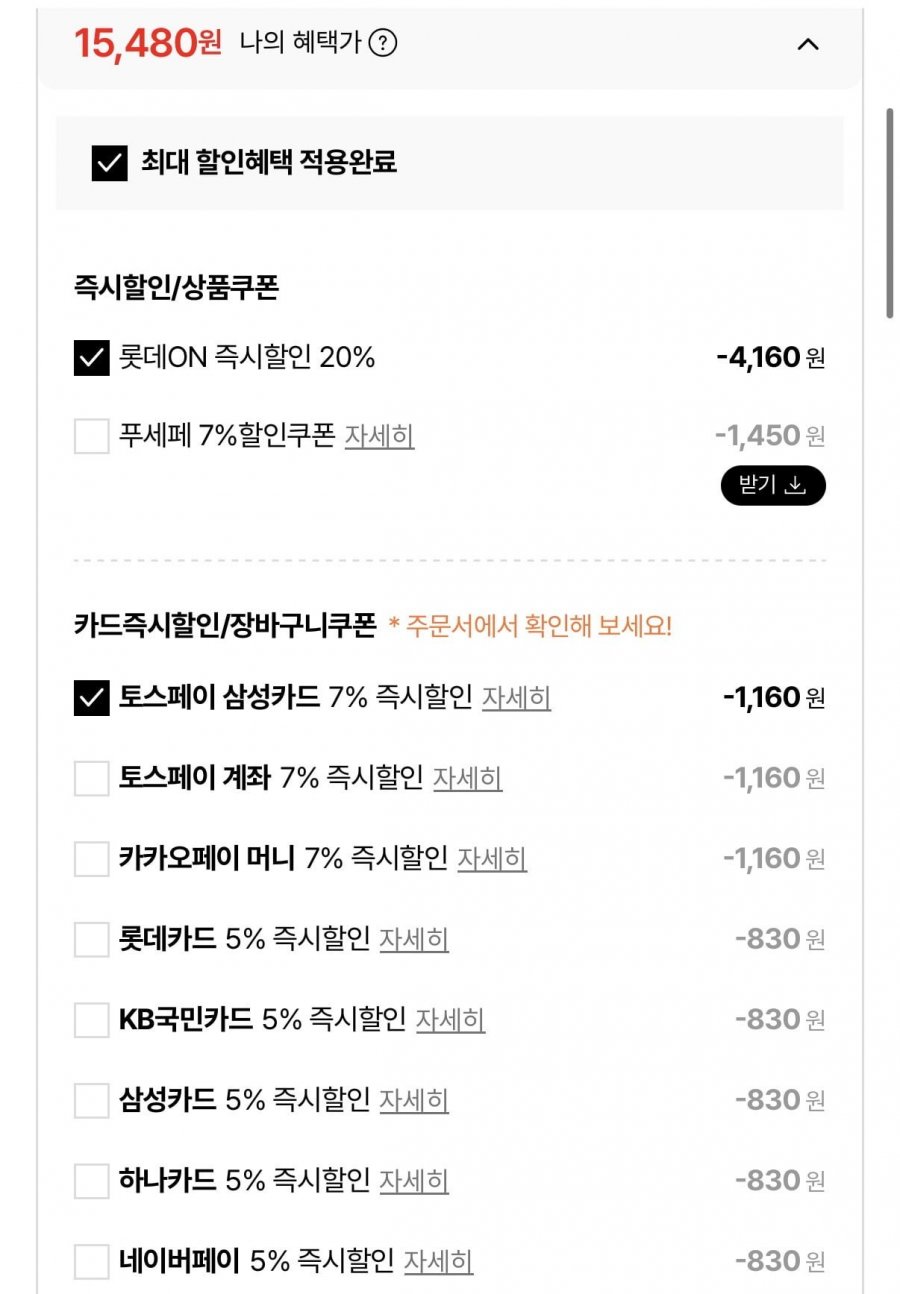Collapse the 나의 혜택가 panel chevron
The height and width of the screenshot is (1294, 900).
(x=807, y=44)
